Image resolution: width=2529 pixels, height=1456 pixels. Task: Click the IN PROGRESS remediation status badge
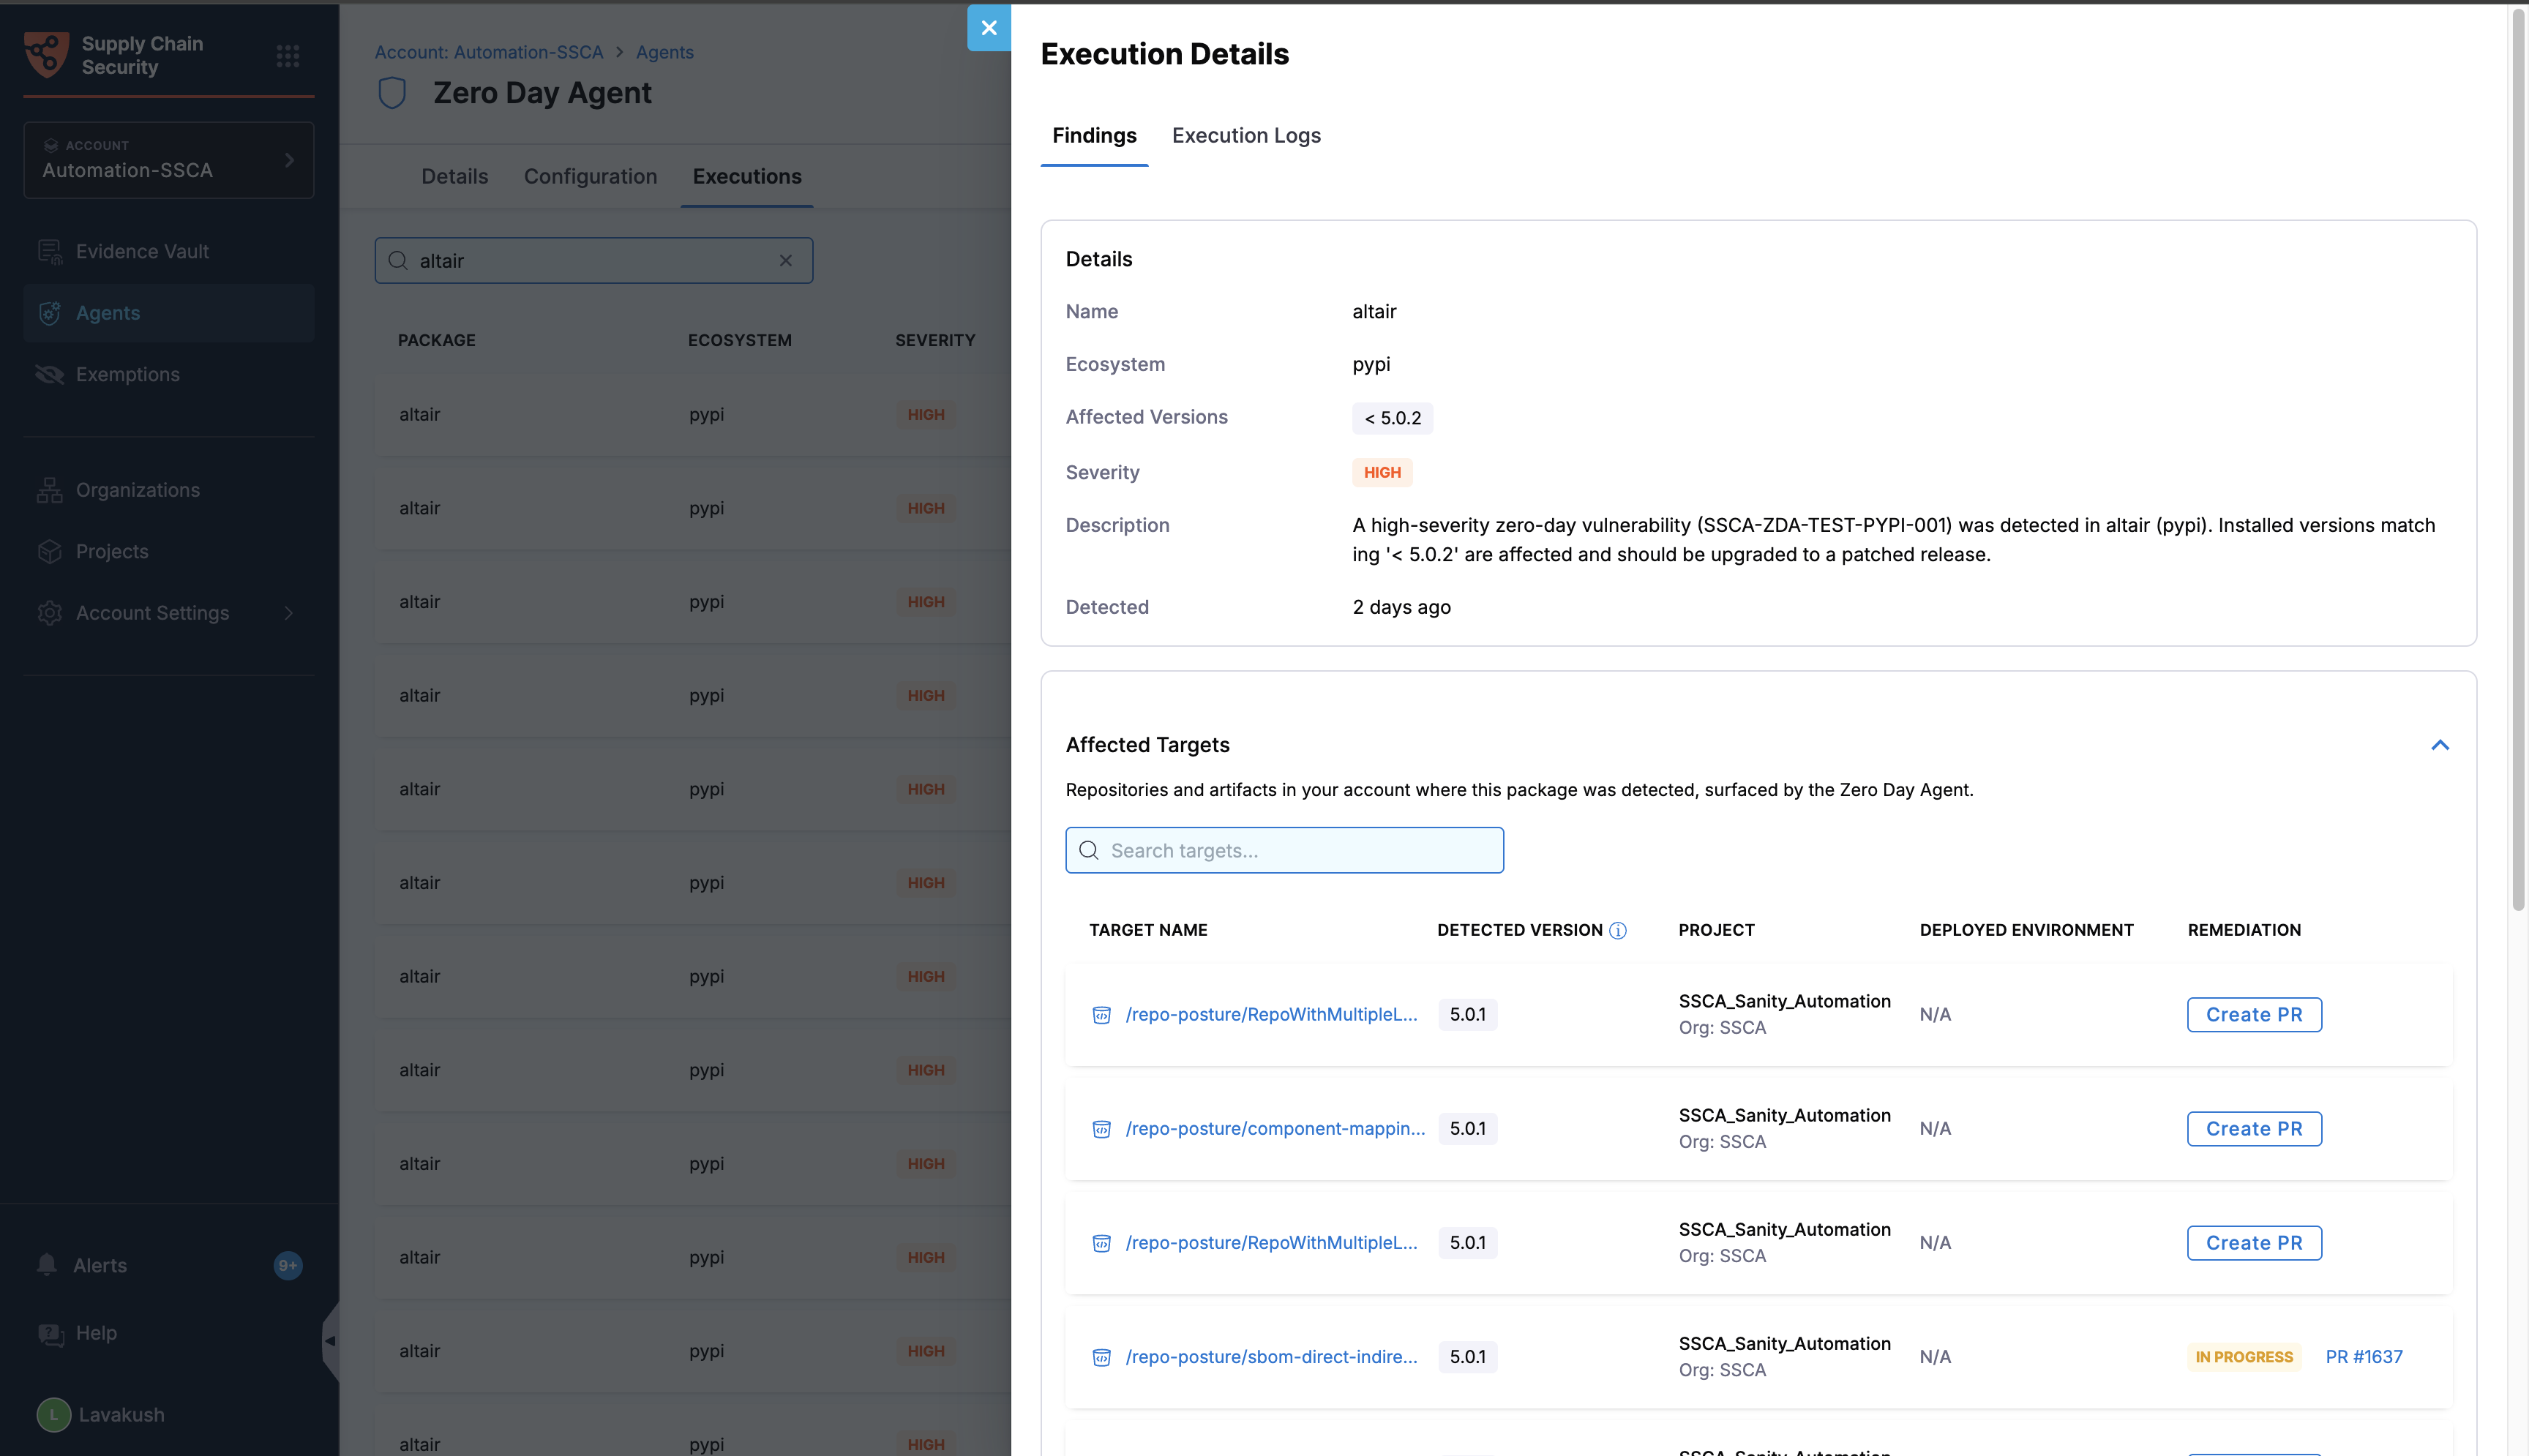pos(2244,1357)
